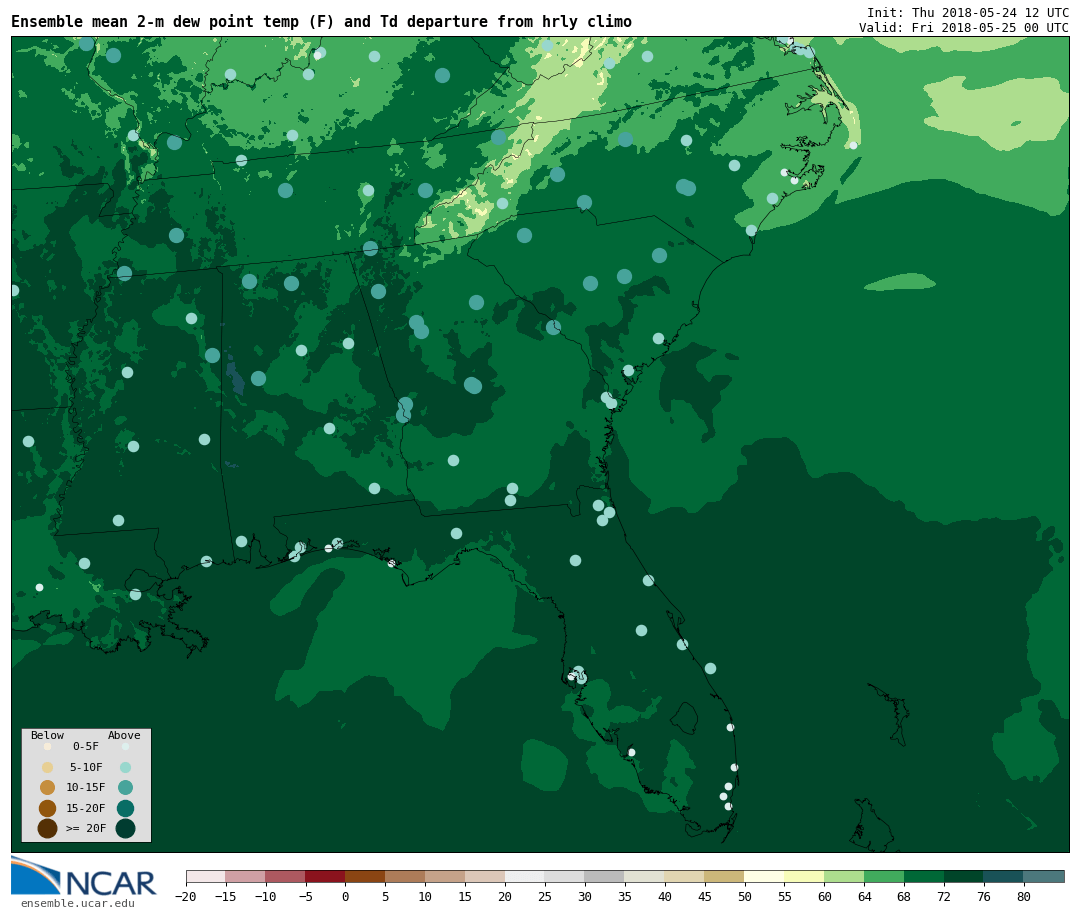Pick the 76 to 80 dark teal swatch

pos(1004,876)
